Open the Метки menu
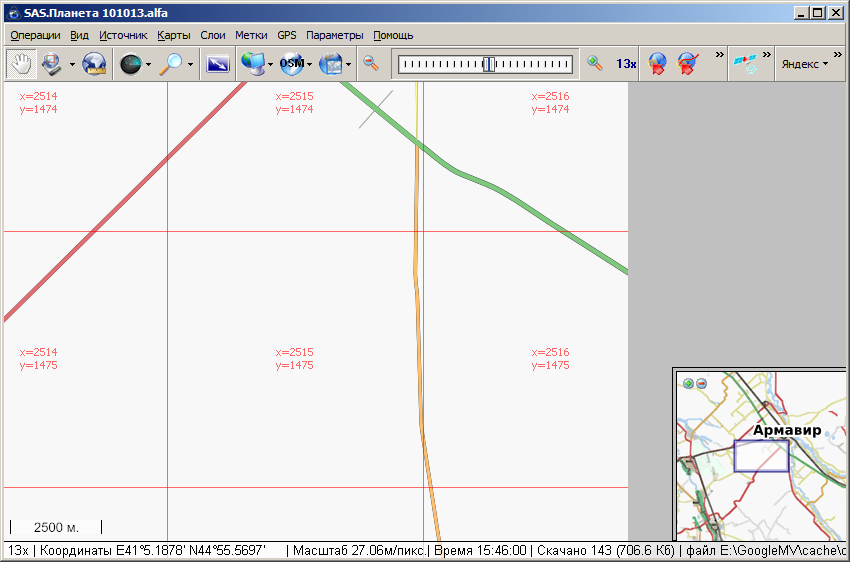 [250, 35]
